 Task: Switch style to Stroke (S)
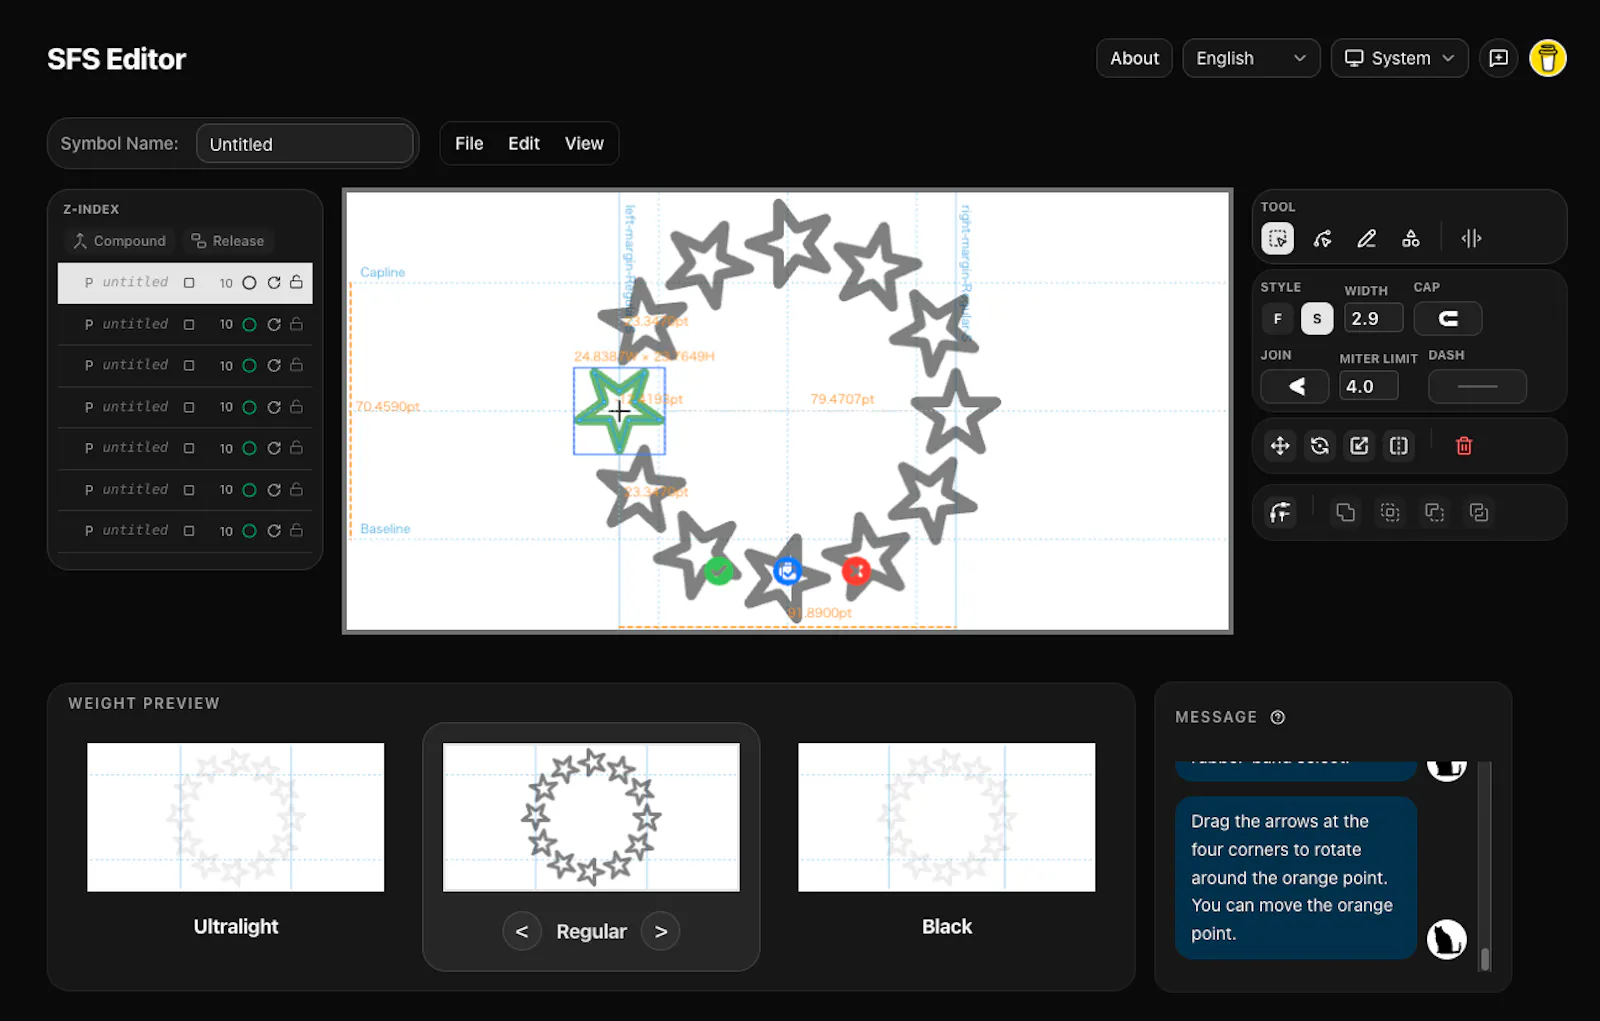point(1317,319)
